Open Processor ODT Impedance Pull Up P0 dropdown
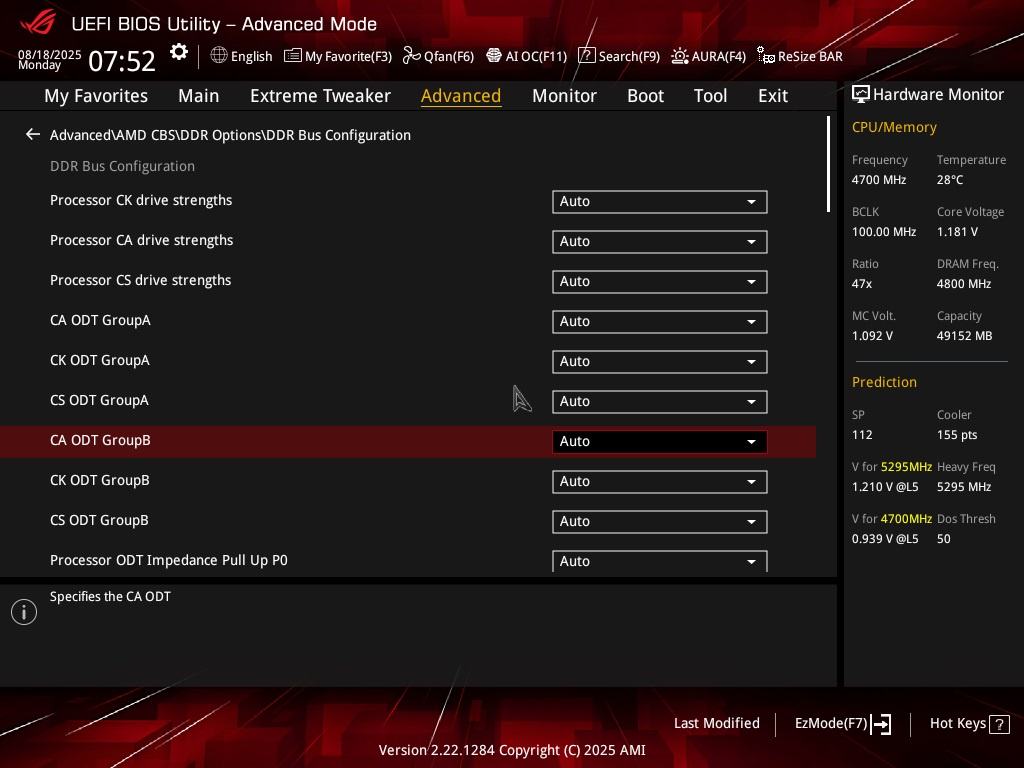Viewport: 1024px width, 768px height. 659,561
